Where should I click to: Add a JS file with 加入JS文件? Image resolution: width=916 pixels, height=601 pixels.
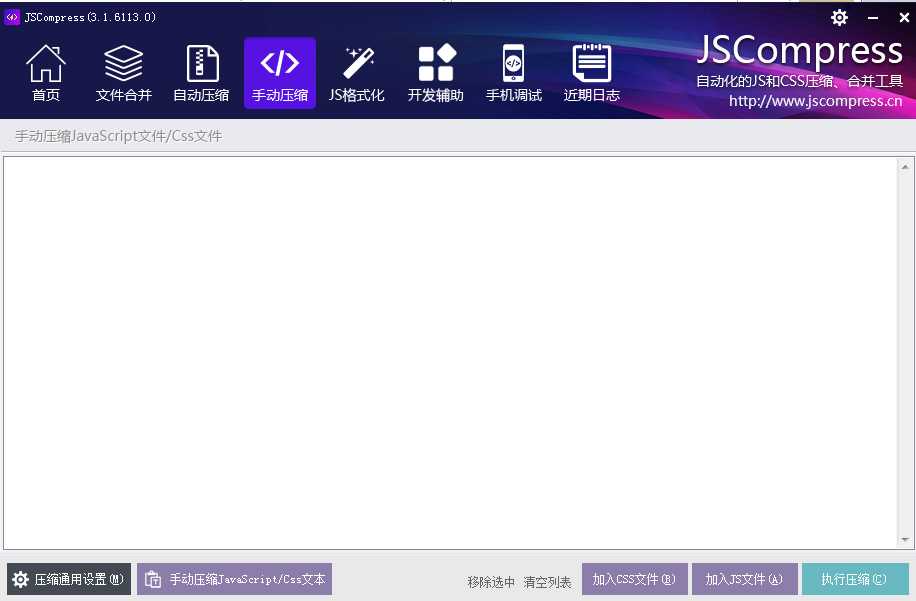(744, 579)
